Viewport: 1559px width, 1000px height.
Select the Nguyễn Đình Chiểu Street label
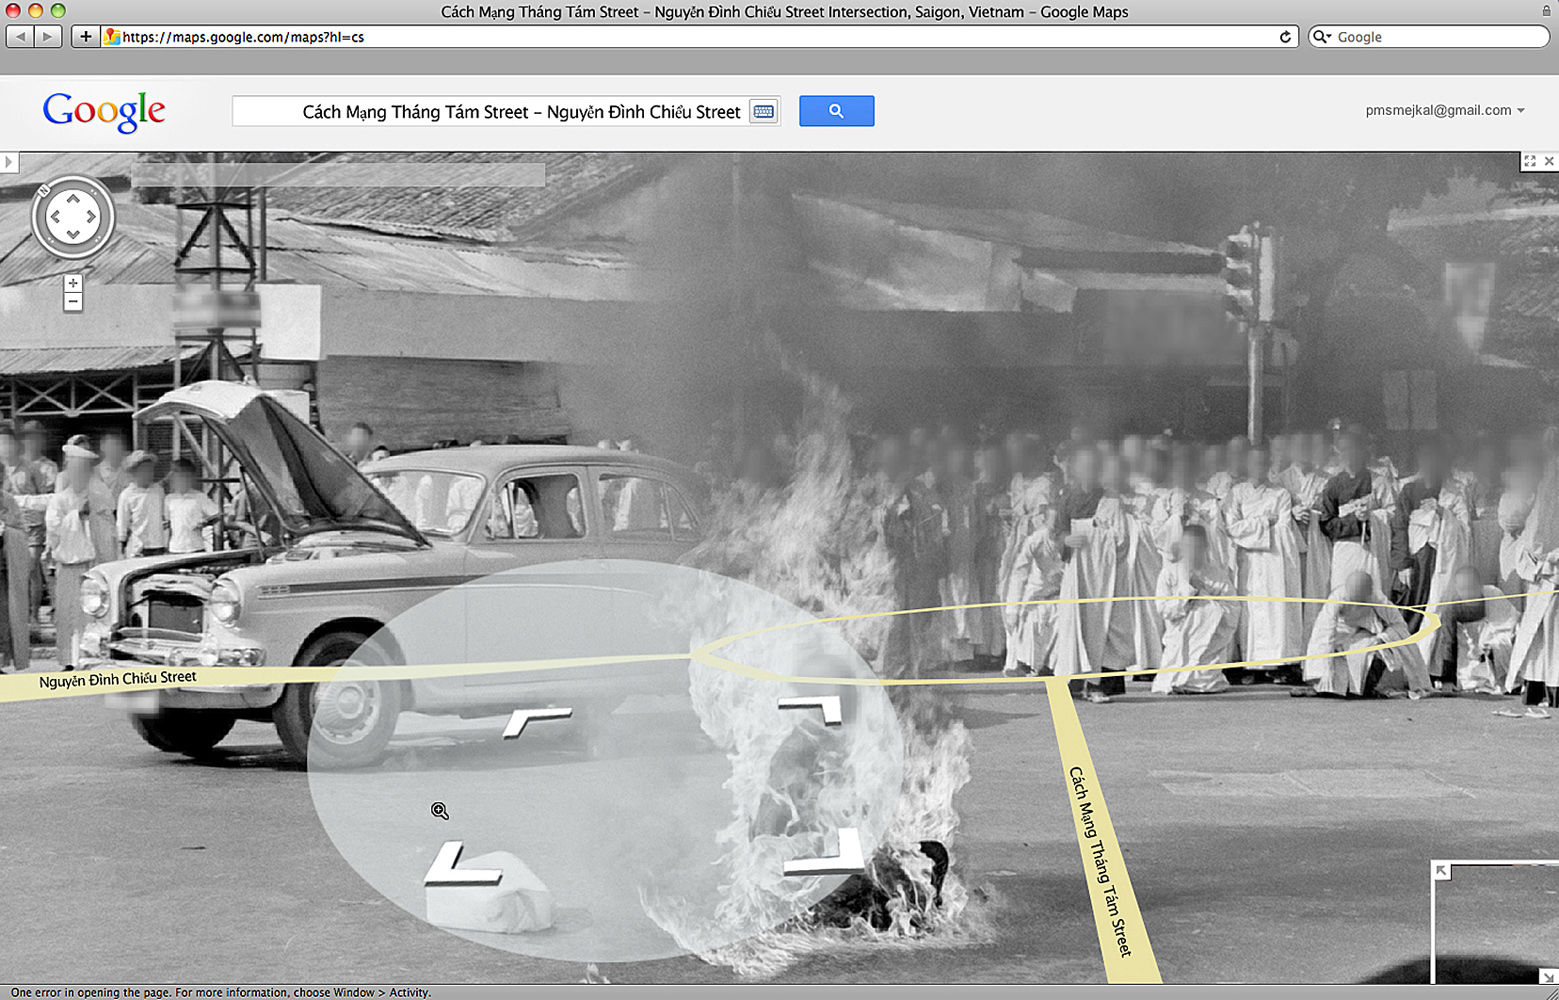117,680
